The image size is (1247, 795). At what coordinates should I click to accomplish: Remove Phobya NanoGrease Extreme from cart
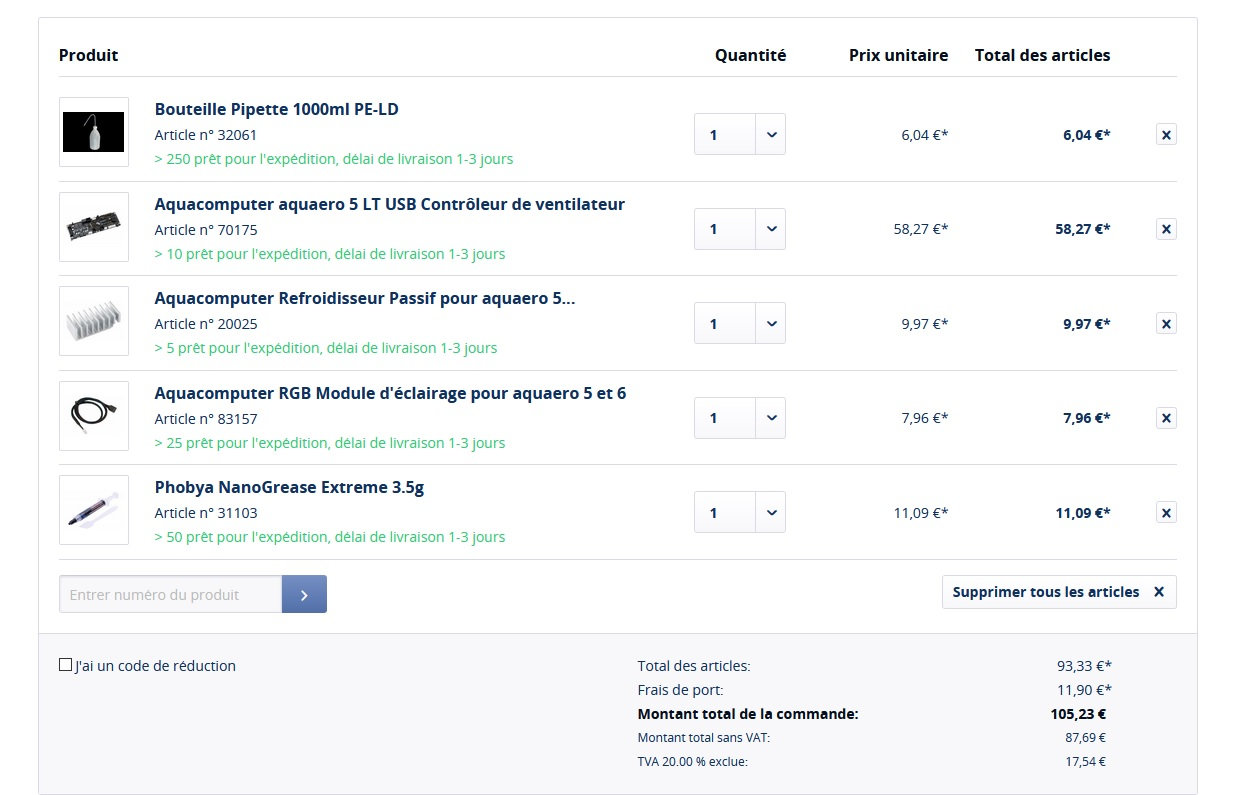point(1165,512)
